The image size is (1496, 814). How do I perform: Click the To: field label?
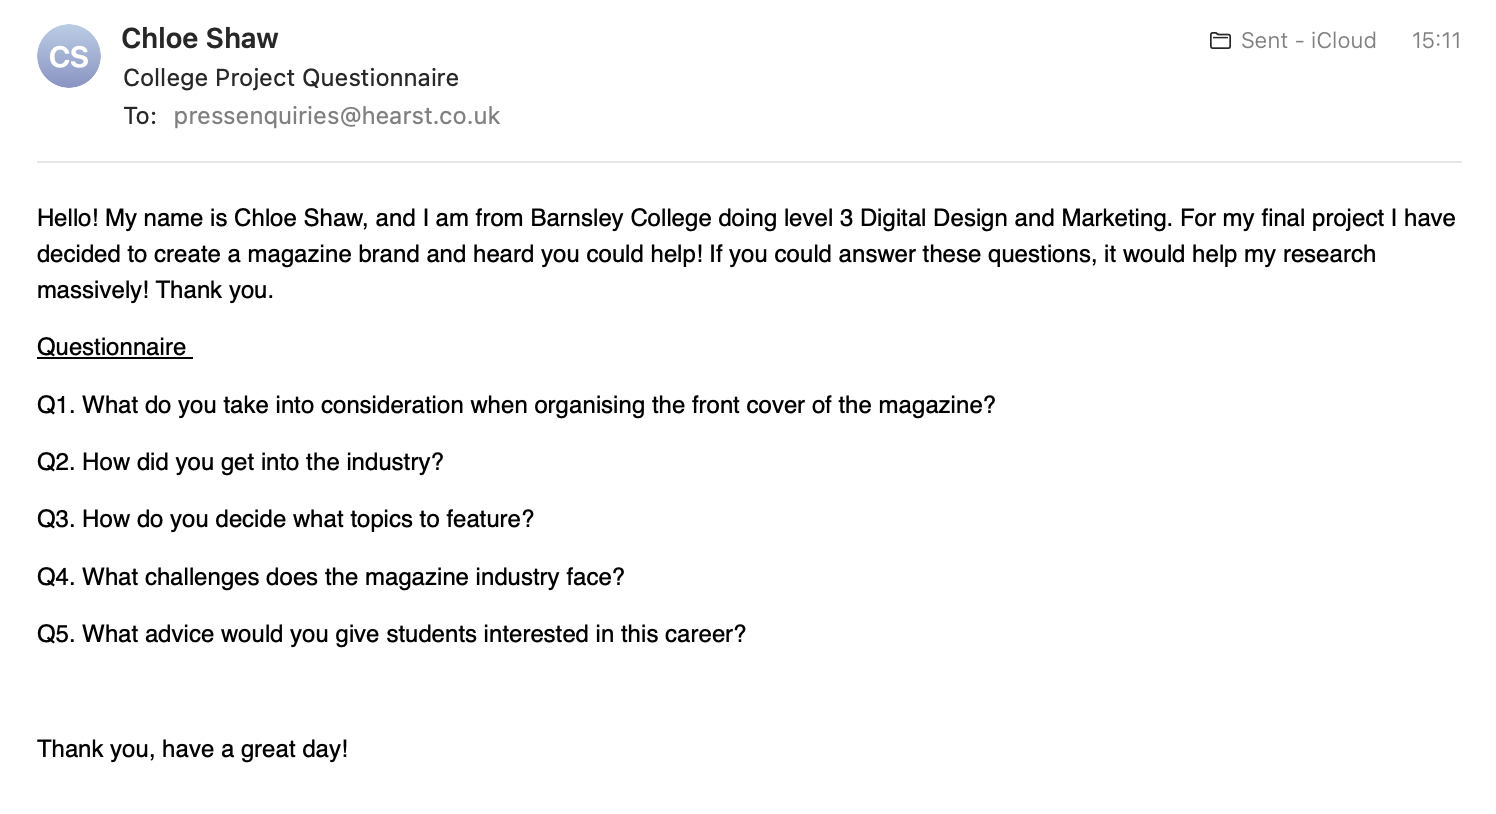tap(140, 116)
